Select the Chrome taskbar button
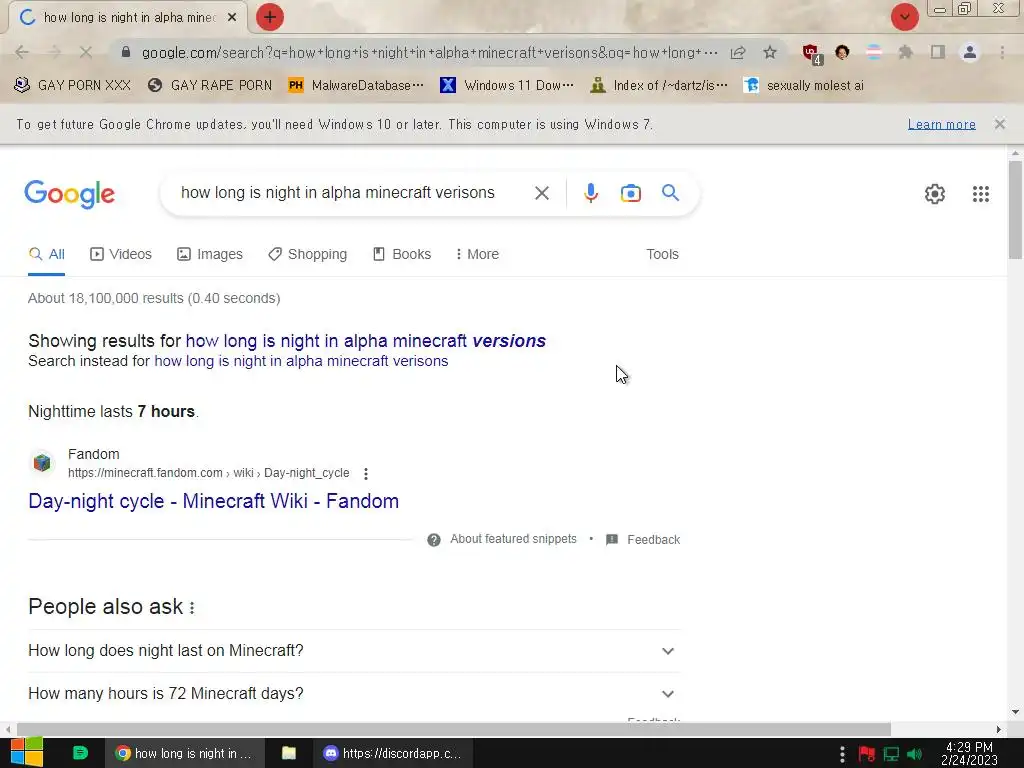This screenshot has height=768, width=1024. (x=185, y=753)
